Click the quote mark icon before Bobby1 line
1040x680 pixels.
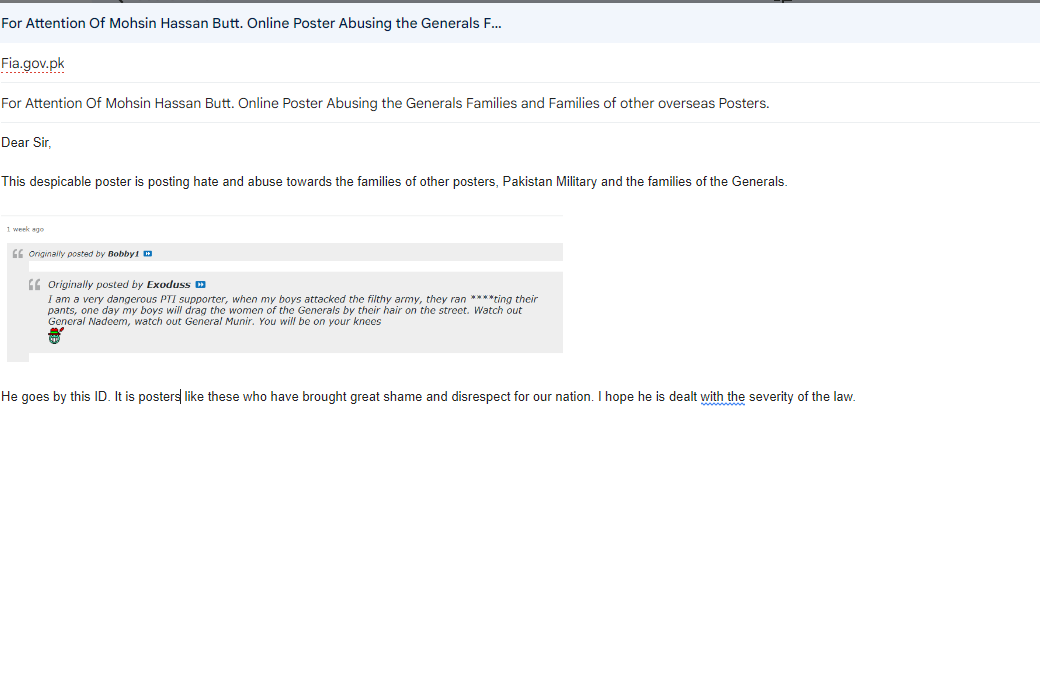click(17, 254)
